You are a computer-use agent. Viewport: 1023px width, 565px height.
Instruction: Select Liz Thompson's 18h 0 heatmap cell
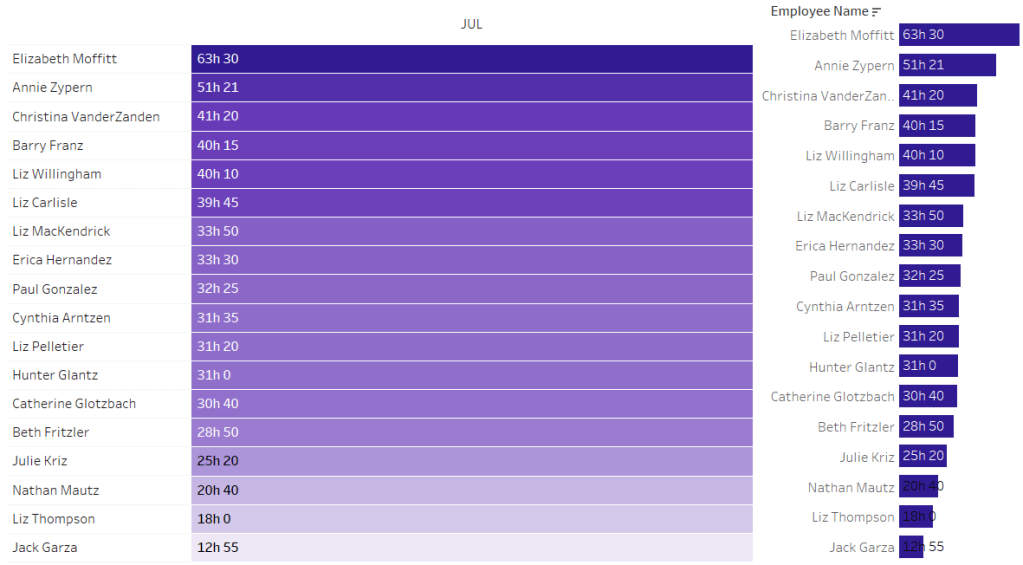point(471,519)
